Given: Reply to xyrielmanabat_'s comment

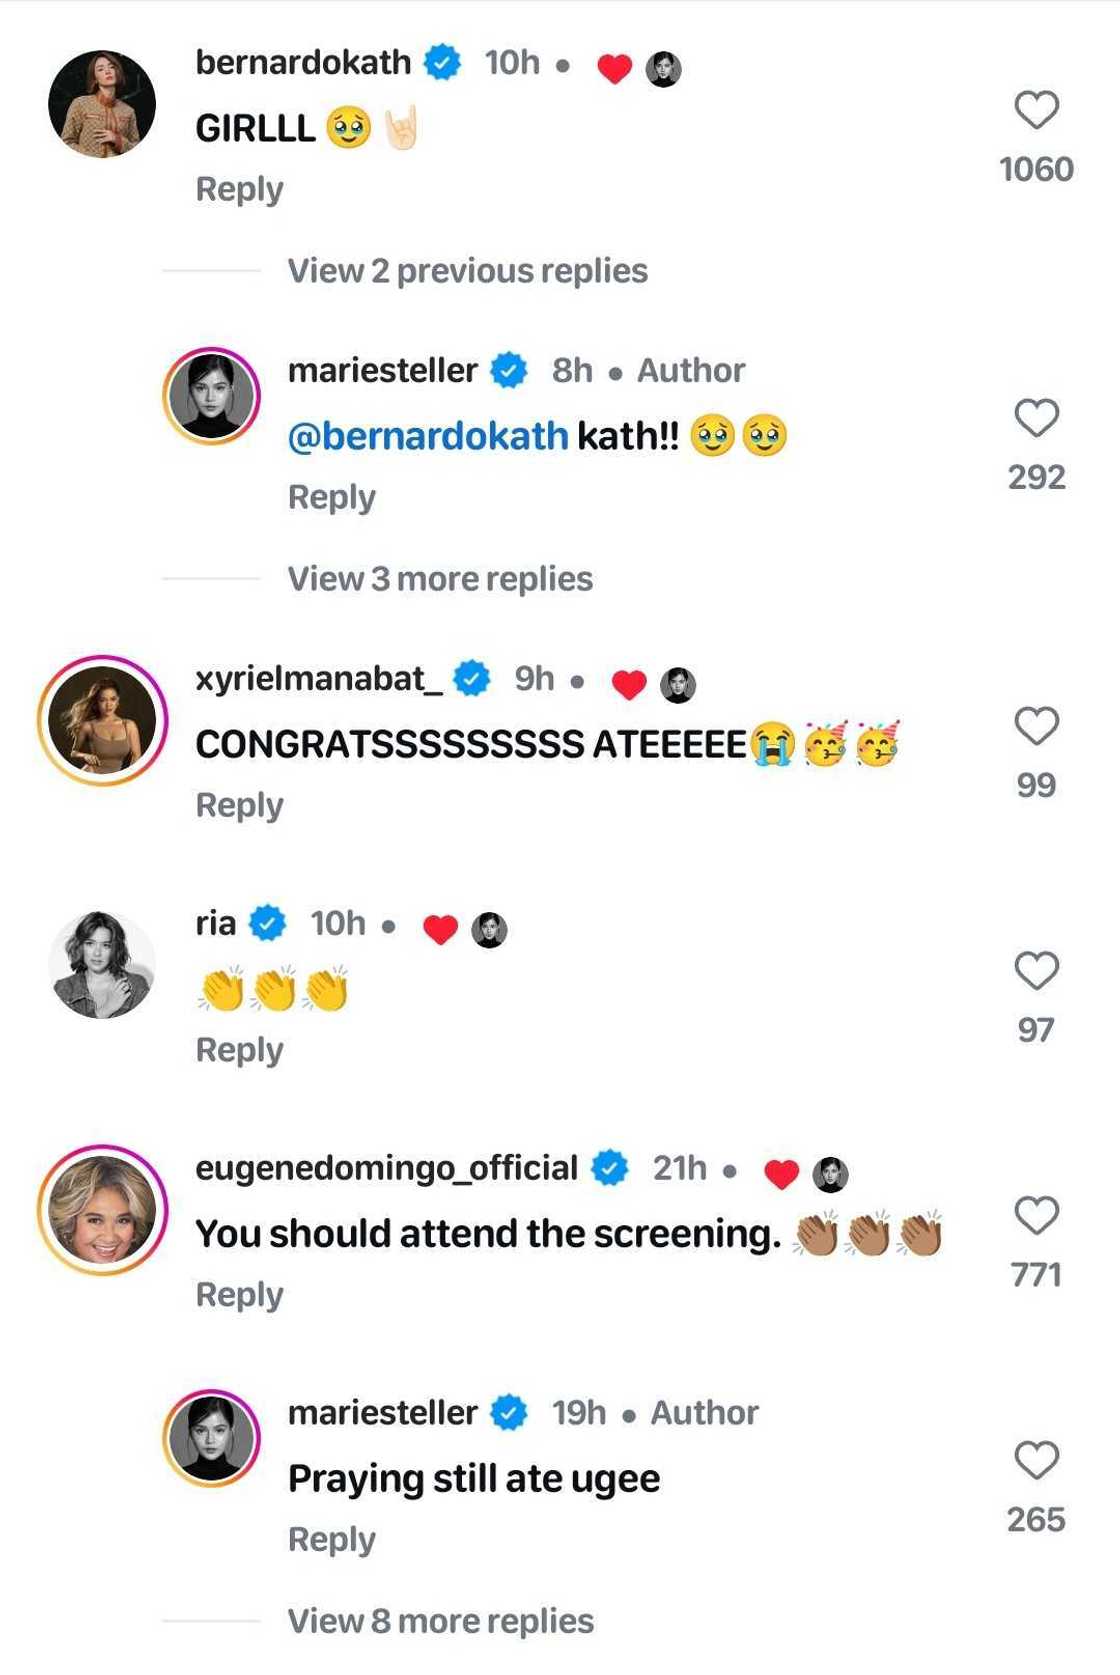Looking at the screenshot, I should pyautogui.click(x=239, y=805).
